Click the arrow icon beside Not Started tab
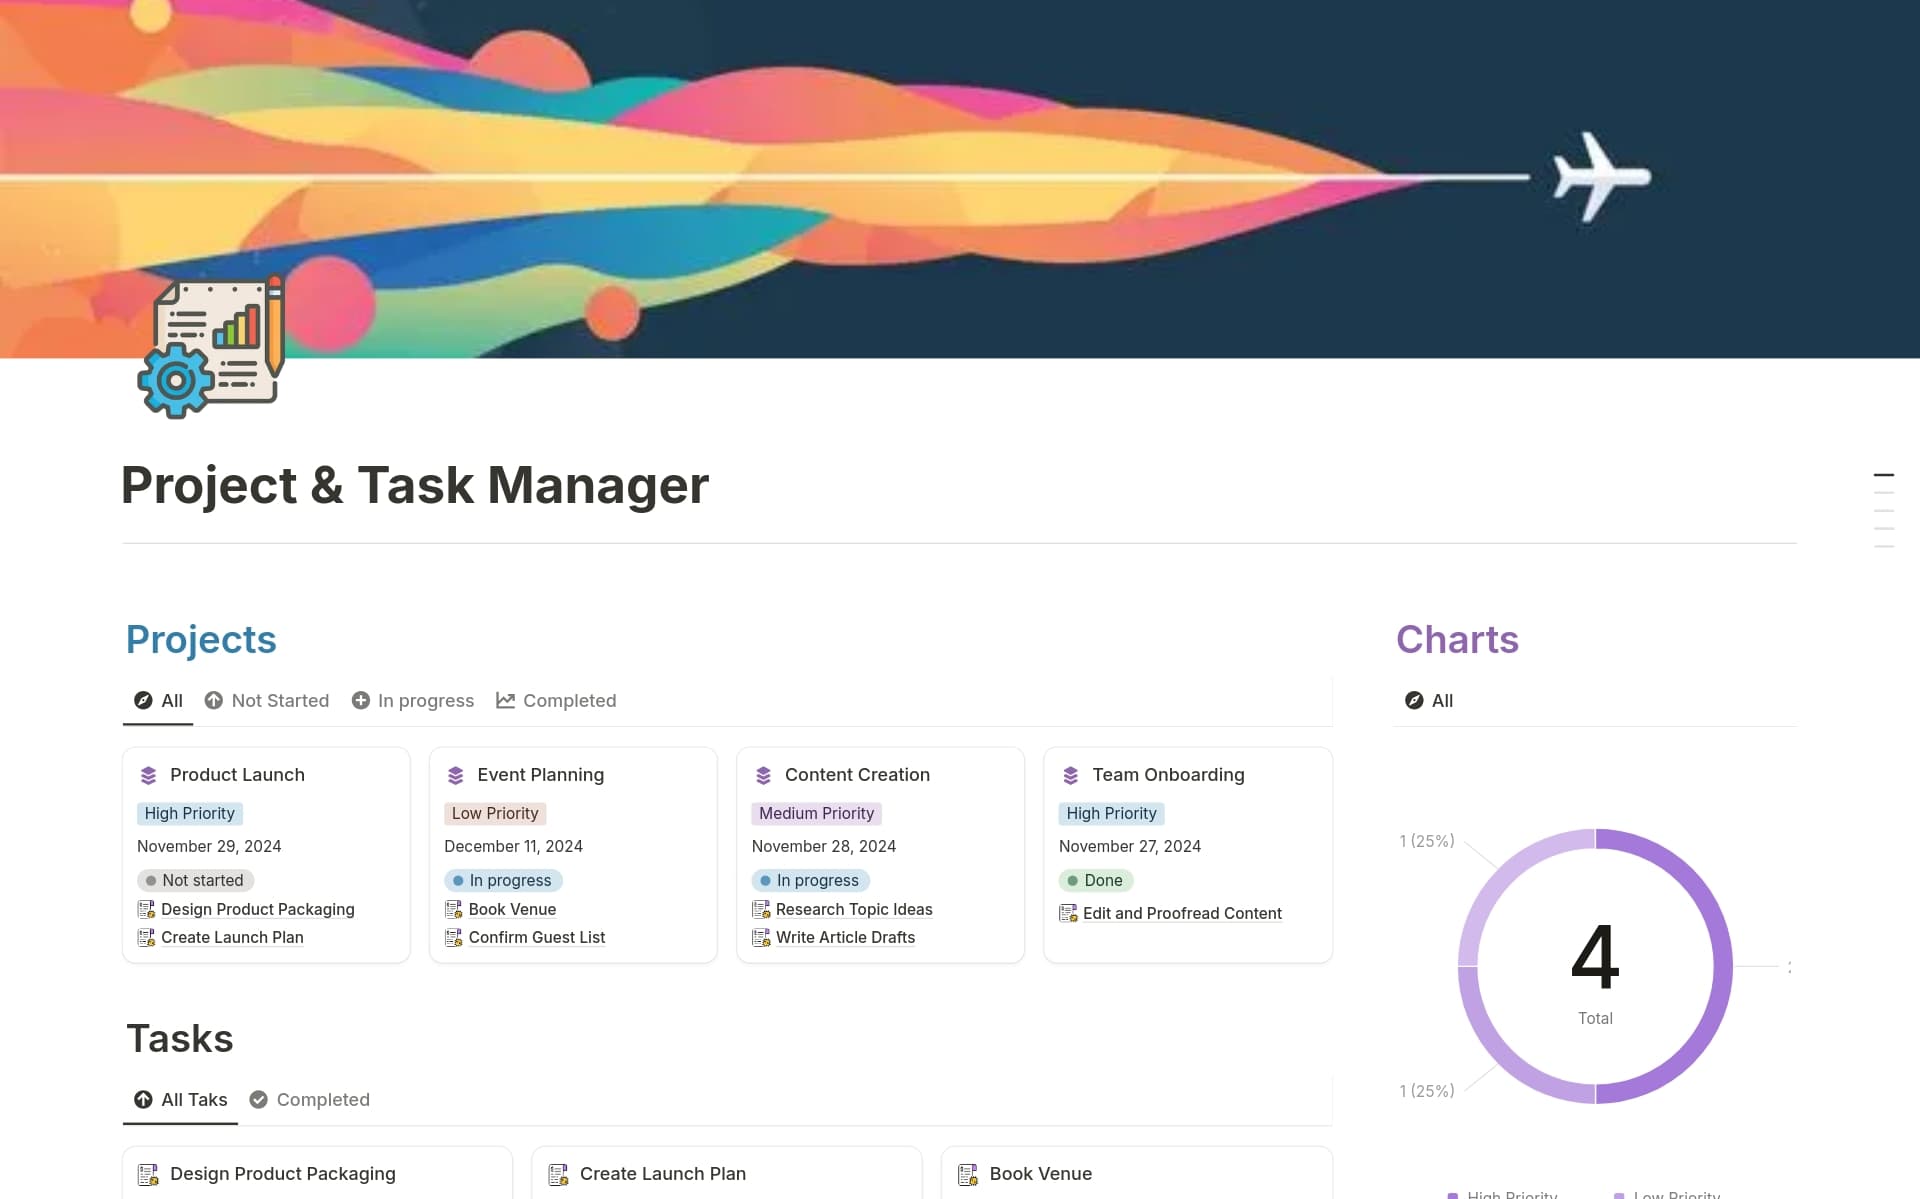Screen dimensions: 1920x1199 [214, 700]
